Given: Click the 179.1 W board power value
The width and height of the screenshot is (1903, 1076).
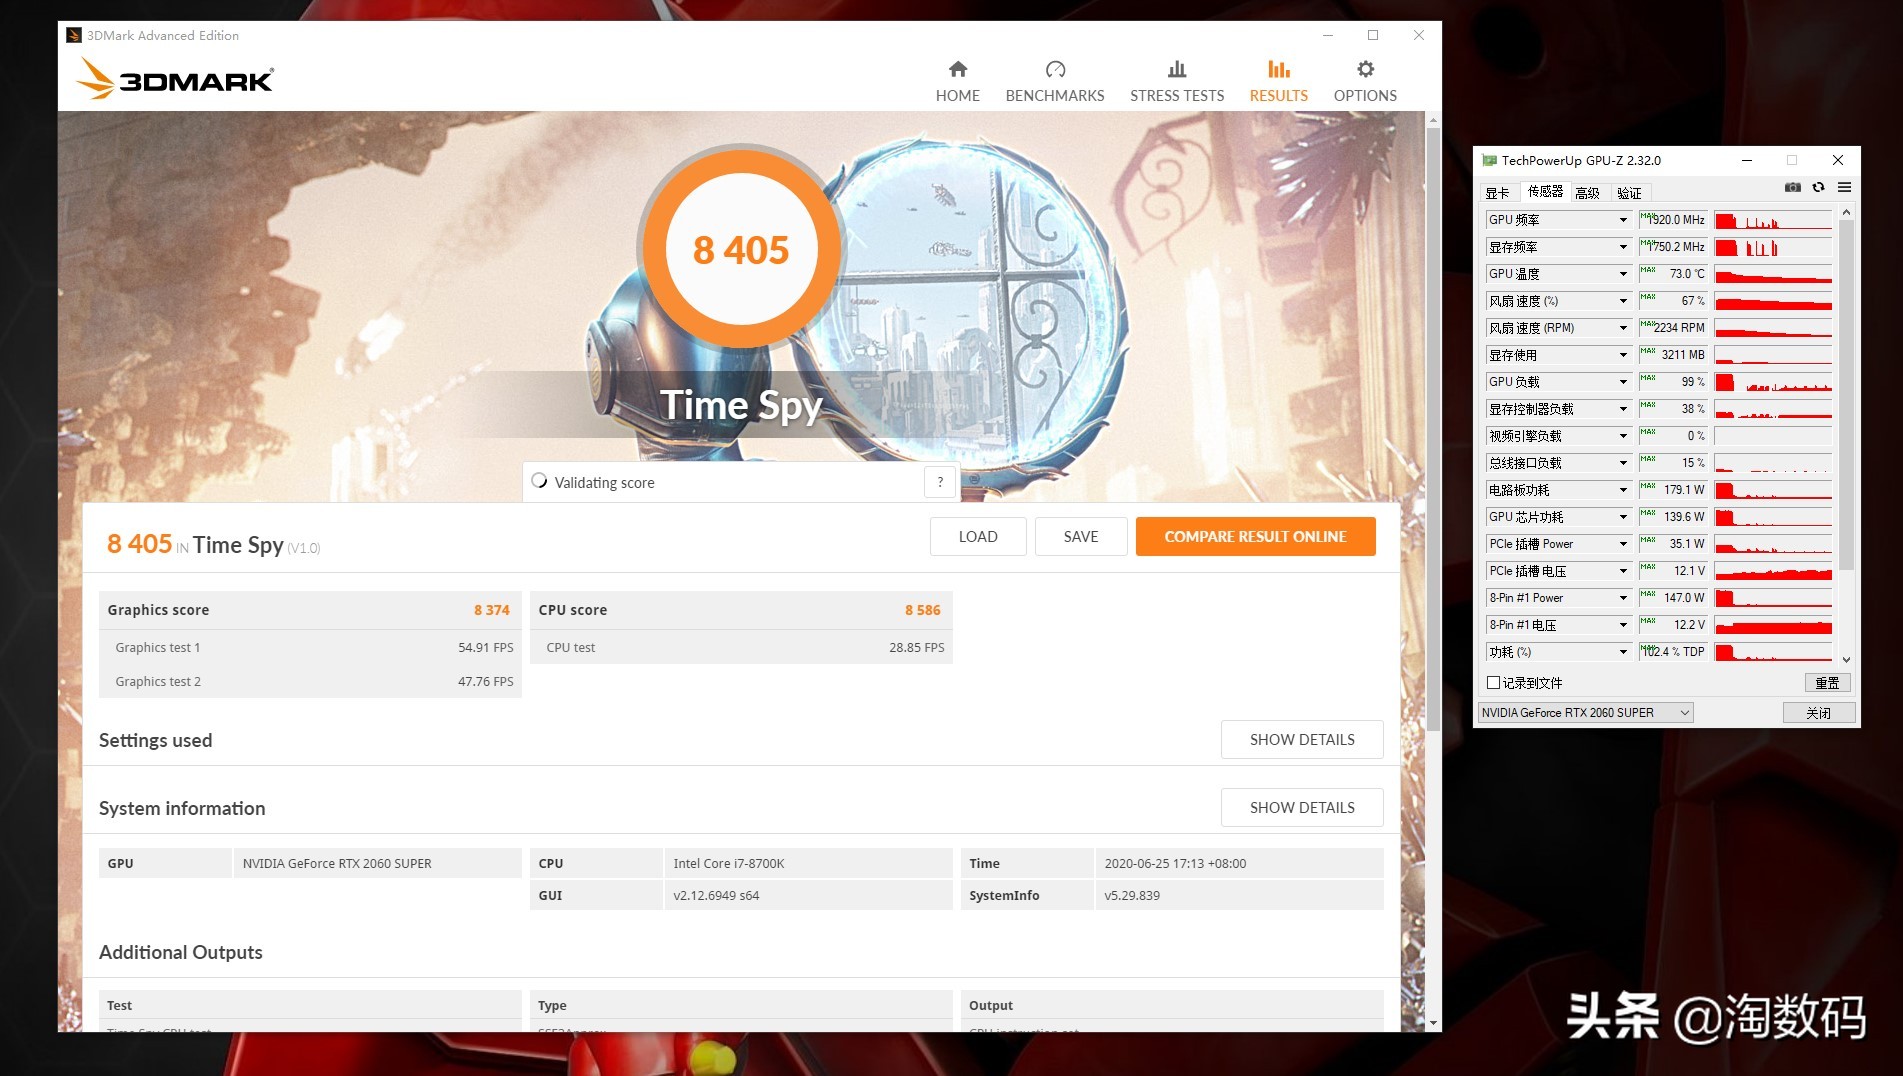Looking at the screenshot, I should [1685, 490].
